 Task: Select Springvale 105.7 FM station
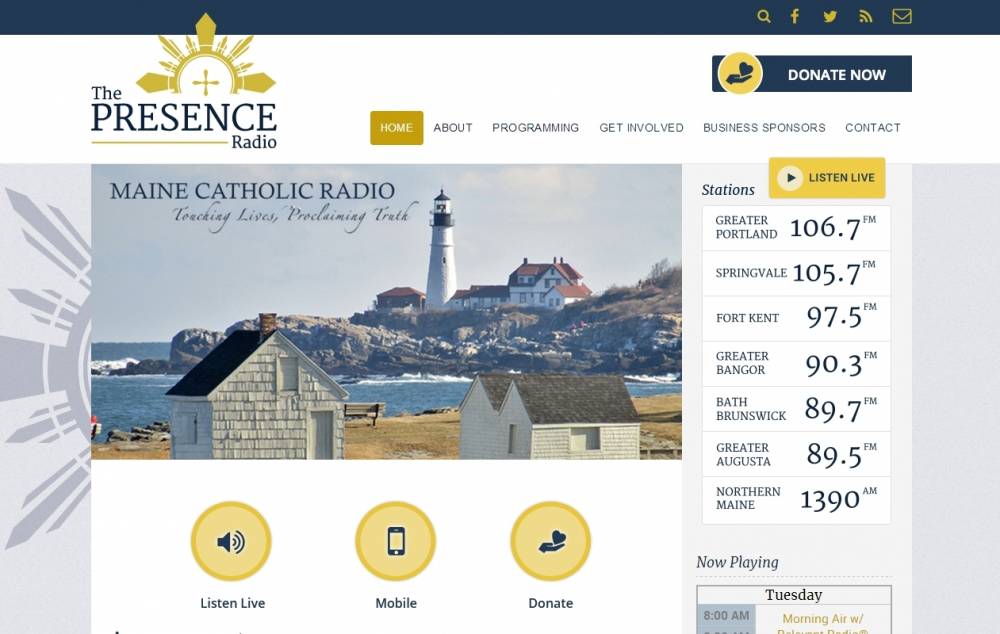pyautogui.click(x=796, y=273)
